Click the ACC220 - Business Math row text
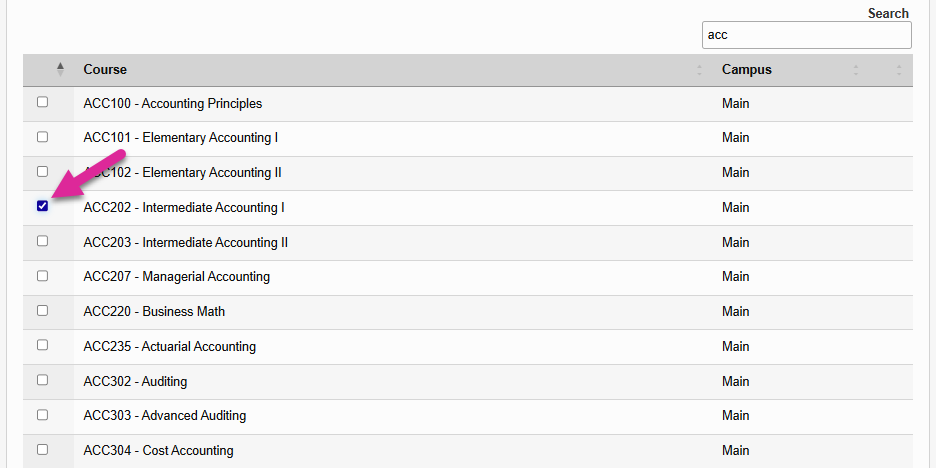 tap(154, 311)
